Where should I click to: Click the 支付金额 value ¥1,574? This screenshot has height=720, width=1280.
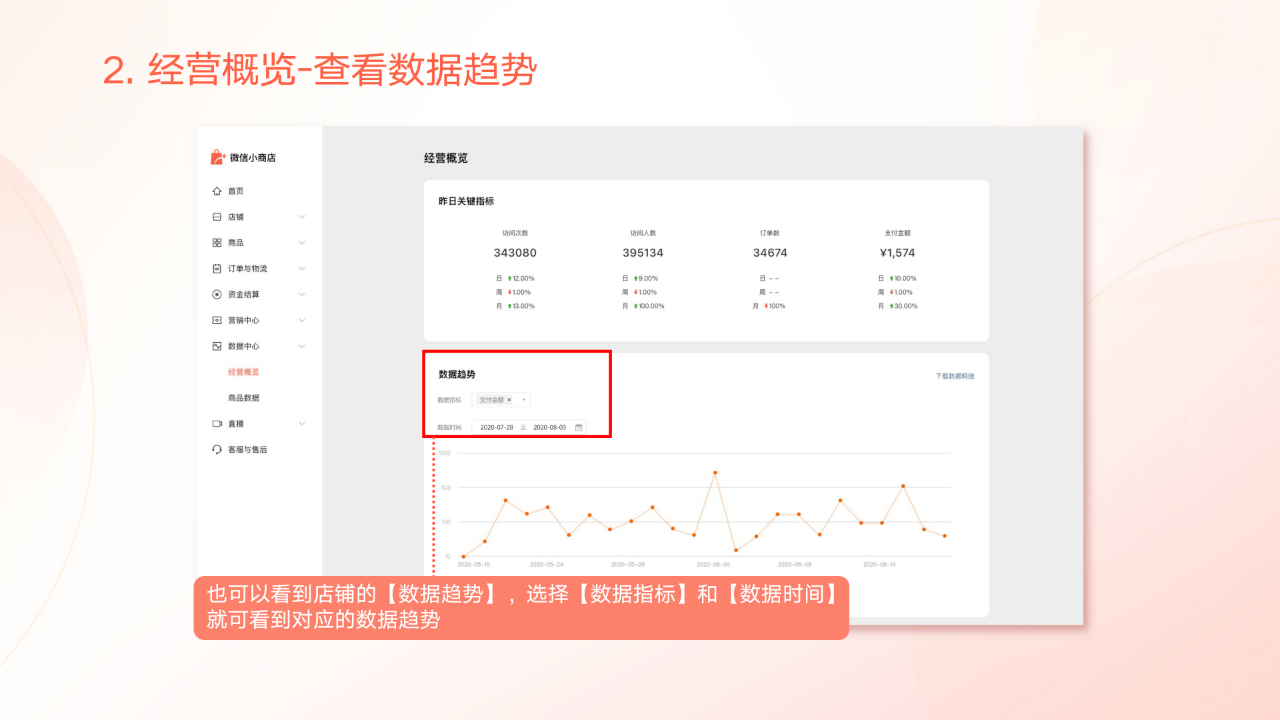tap(897, 253)
